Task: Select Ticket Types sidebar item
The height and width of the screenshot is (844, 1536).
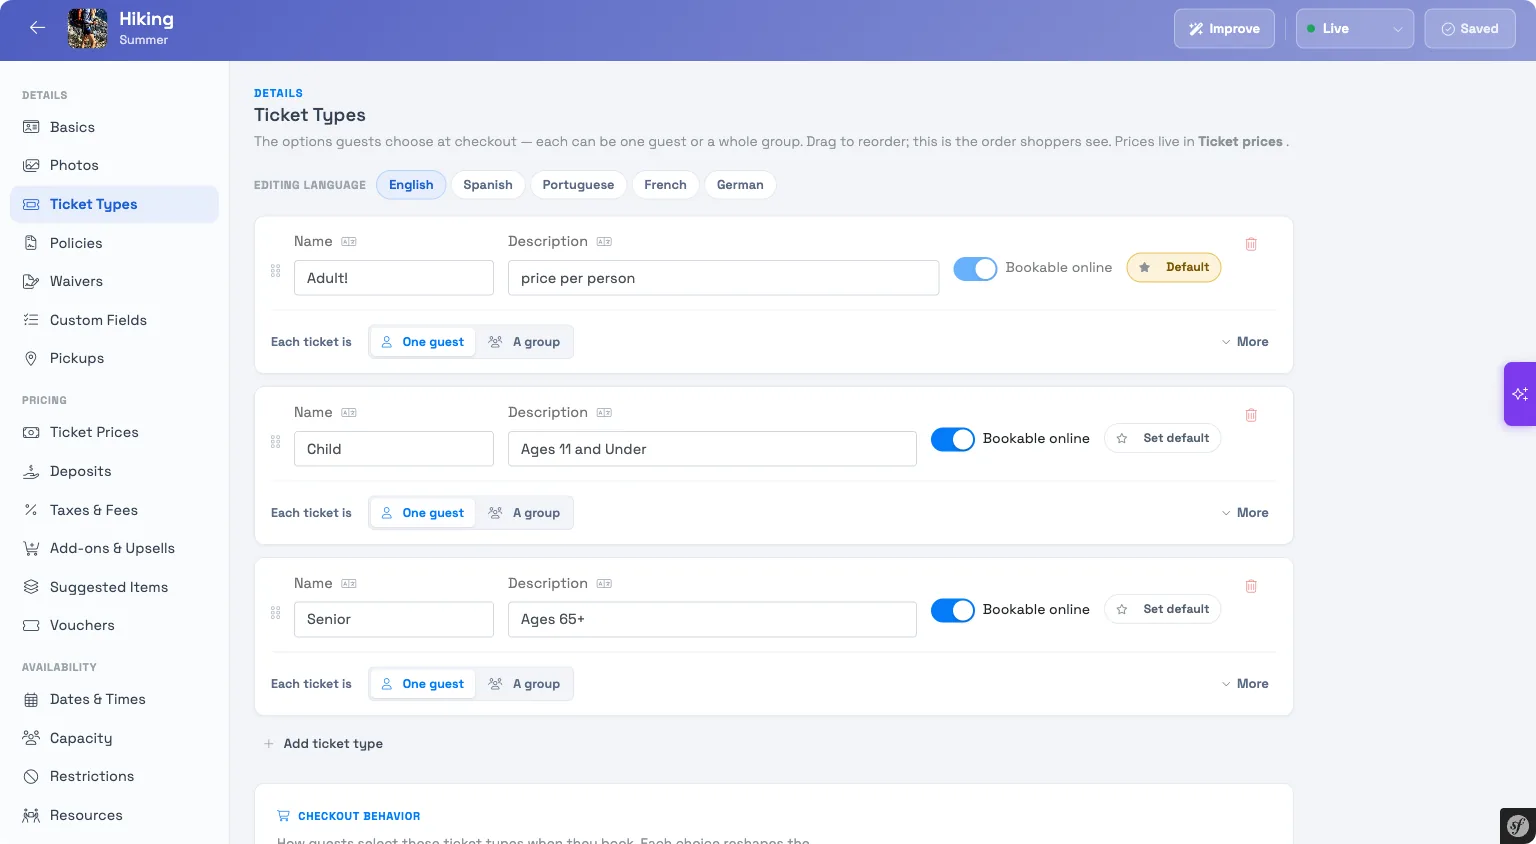Action: click(114, 204)
